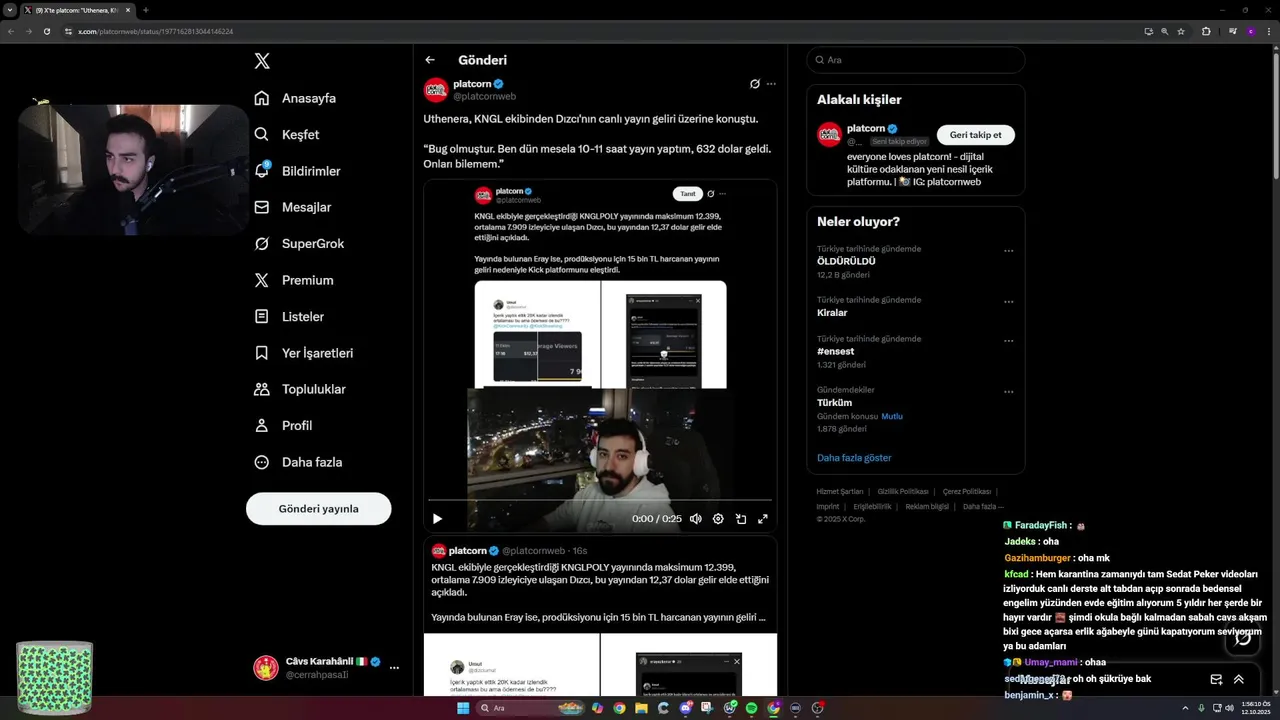Viewport: 1280px width, 720px height.
Task: Open Grok icon on the main post
Action: (x=755, y=84)
